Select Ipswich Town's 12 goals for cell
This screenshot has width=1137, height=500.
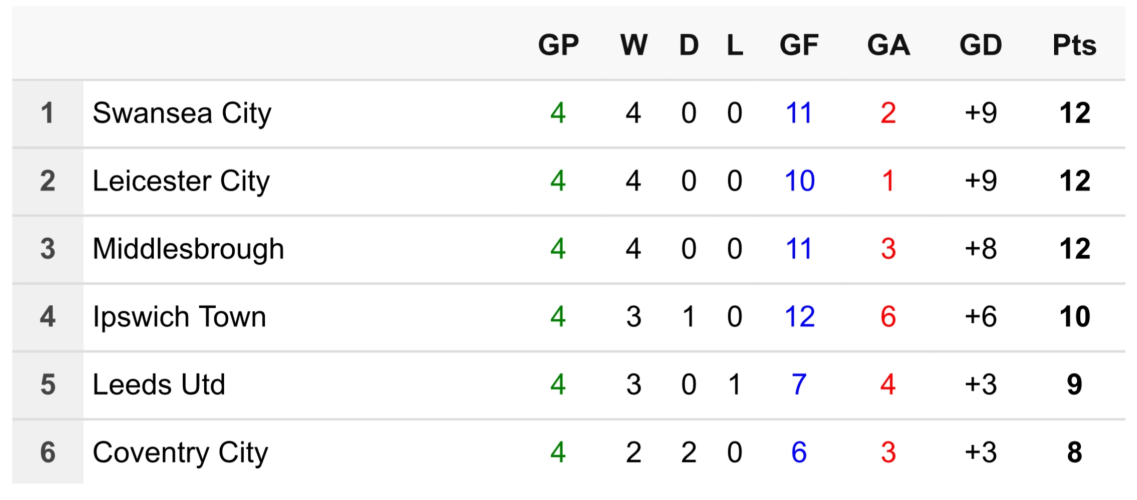point(799,317)
